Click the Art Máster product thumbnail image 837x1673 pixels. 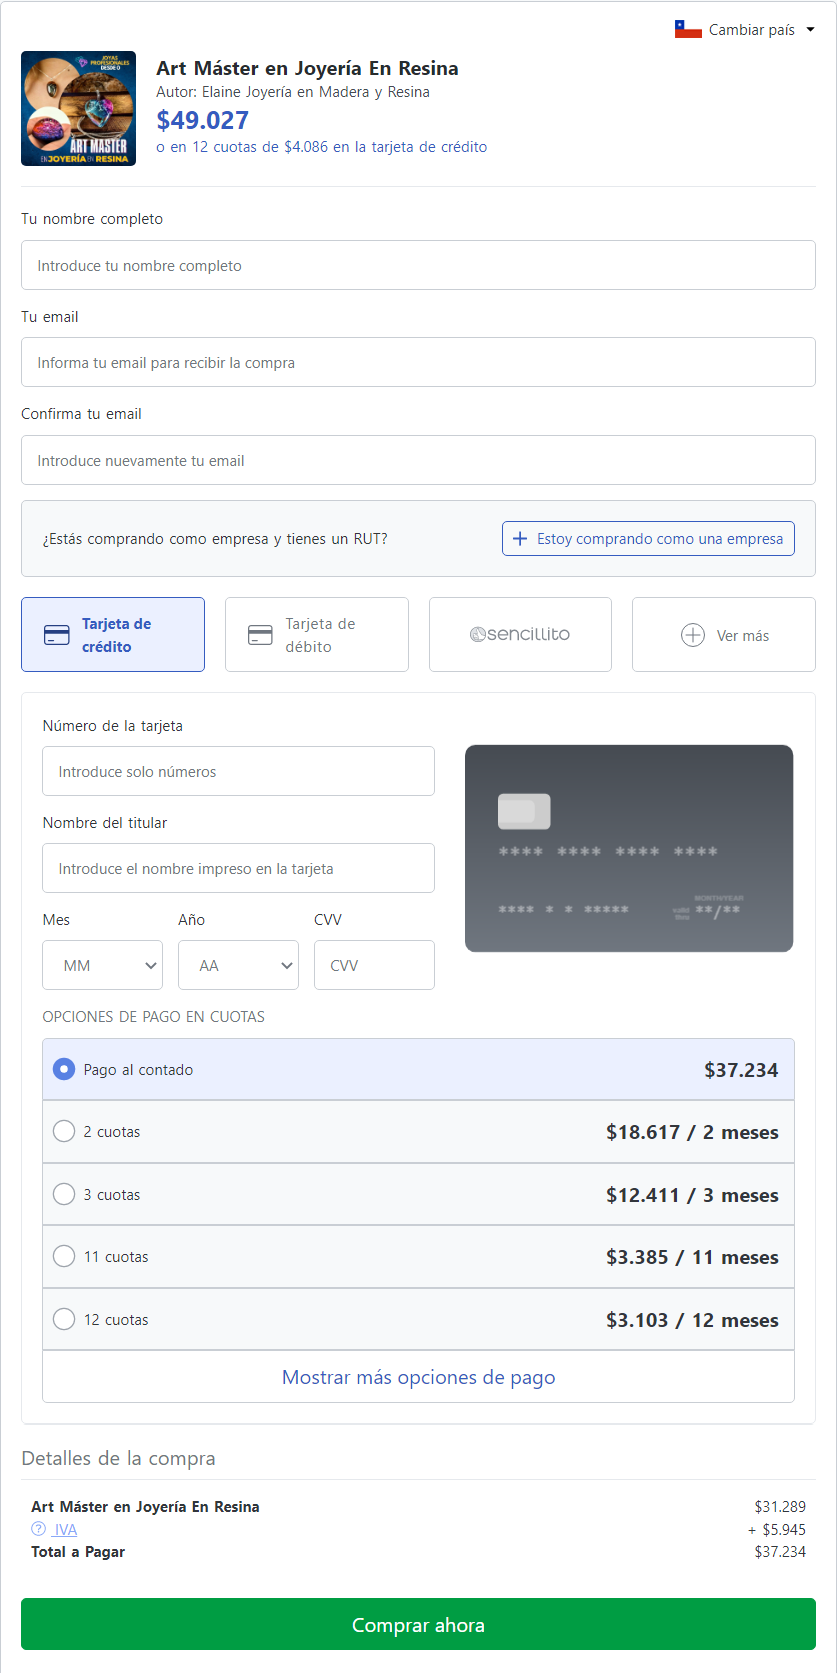[78, 109]
